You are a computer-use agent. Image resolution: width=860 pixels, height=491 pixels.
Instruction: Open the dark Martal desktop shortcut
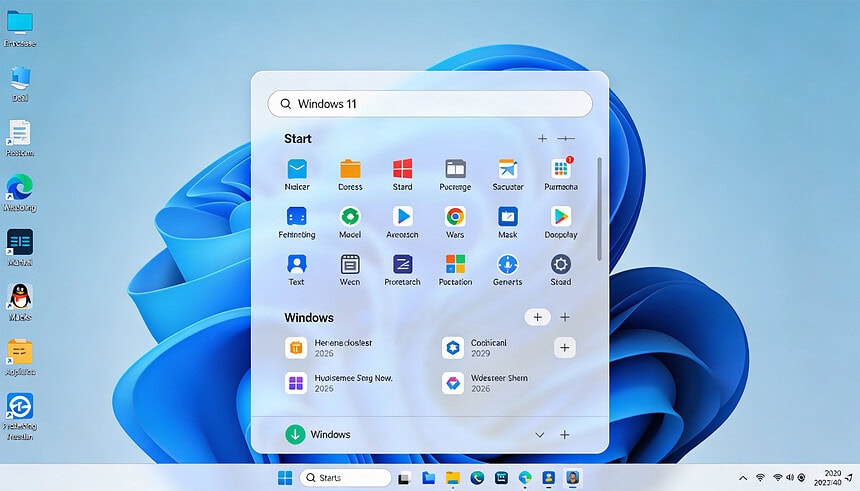(20, 242)
